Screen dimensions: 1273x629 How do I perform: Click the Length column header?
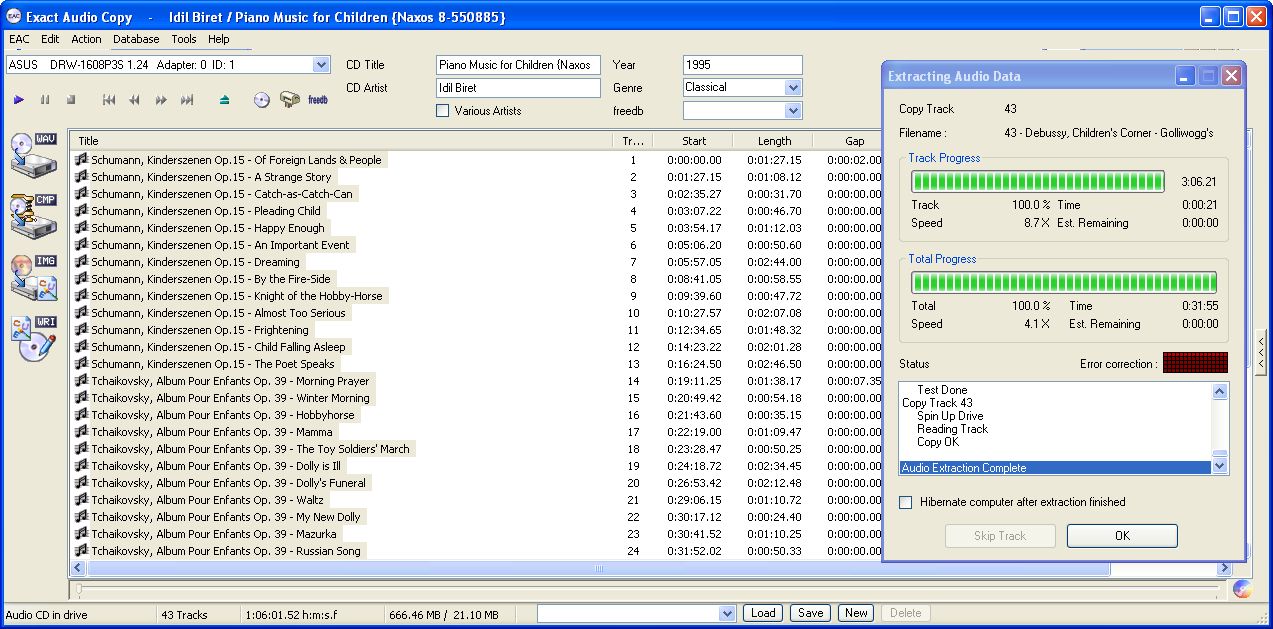pyautogui.click(x=774, y=141)
